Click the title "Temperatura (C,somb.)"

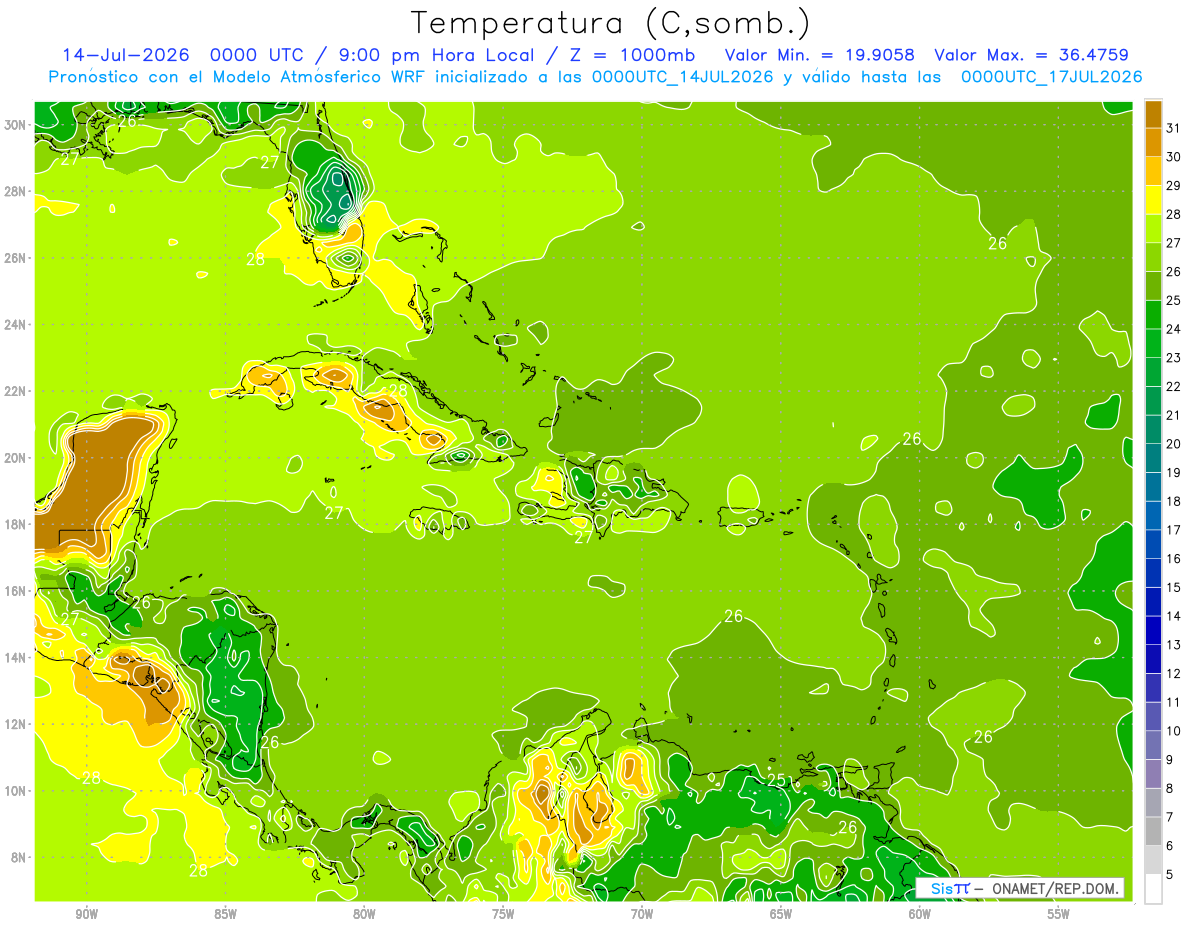[x=611, y=23]
